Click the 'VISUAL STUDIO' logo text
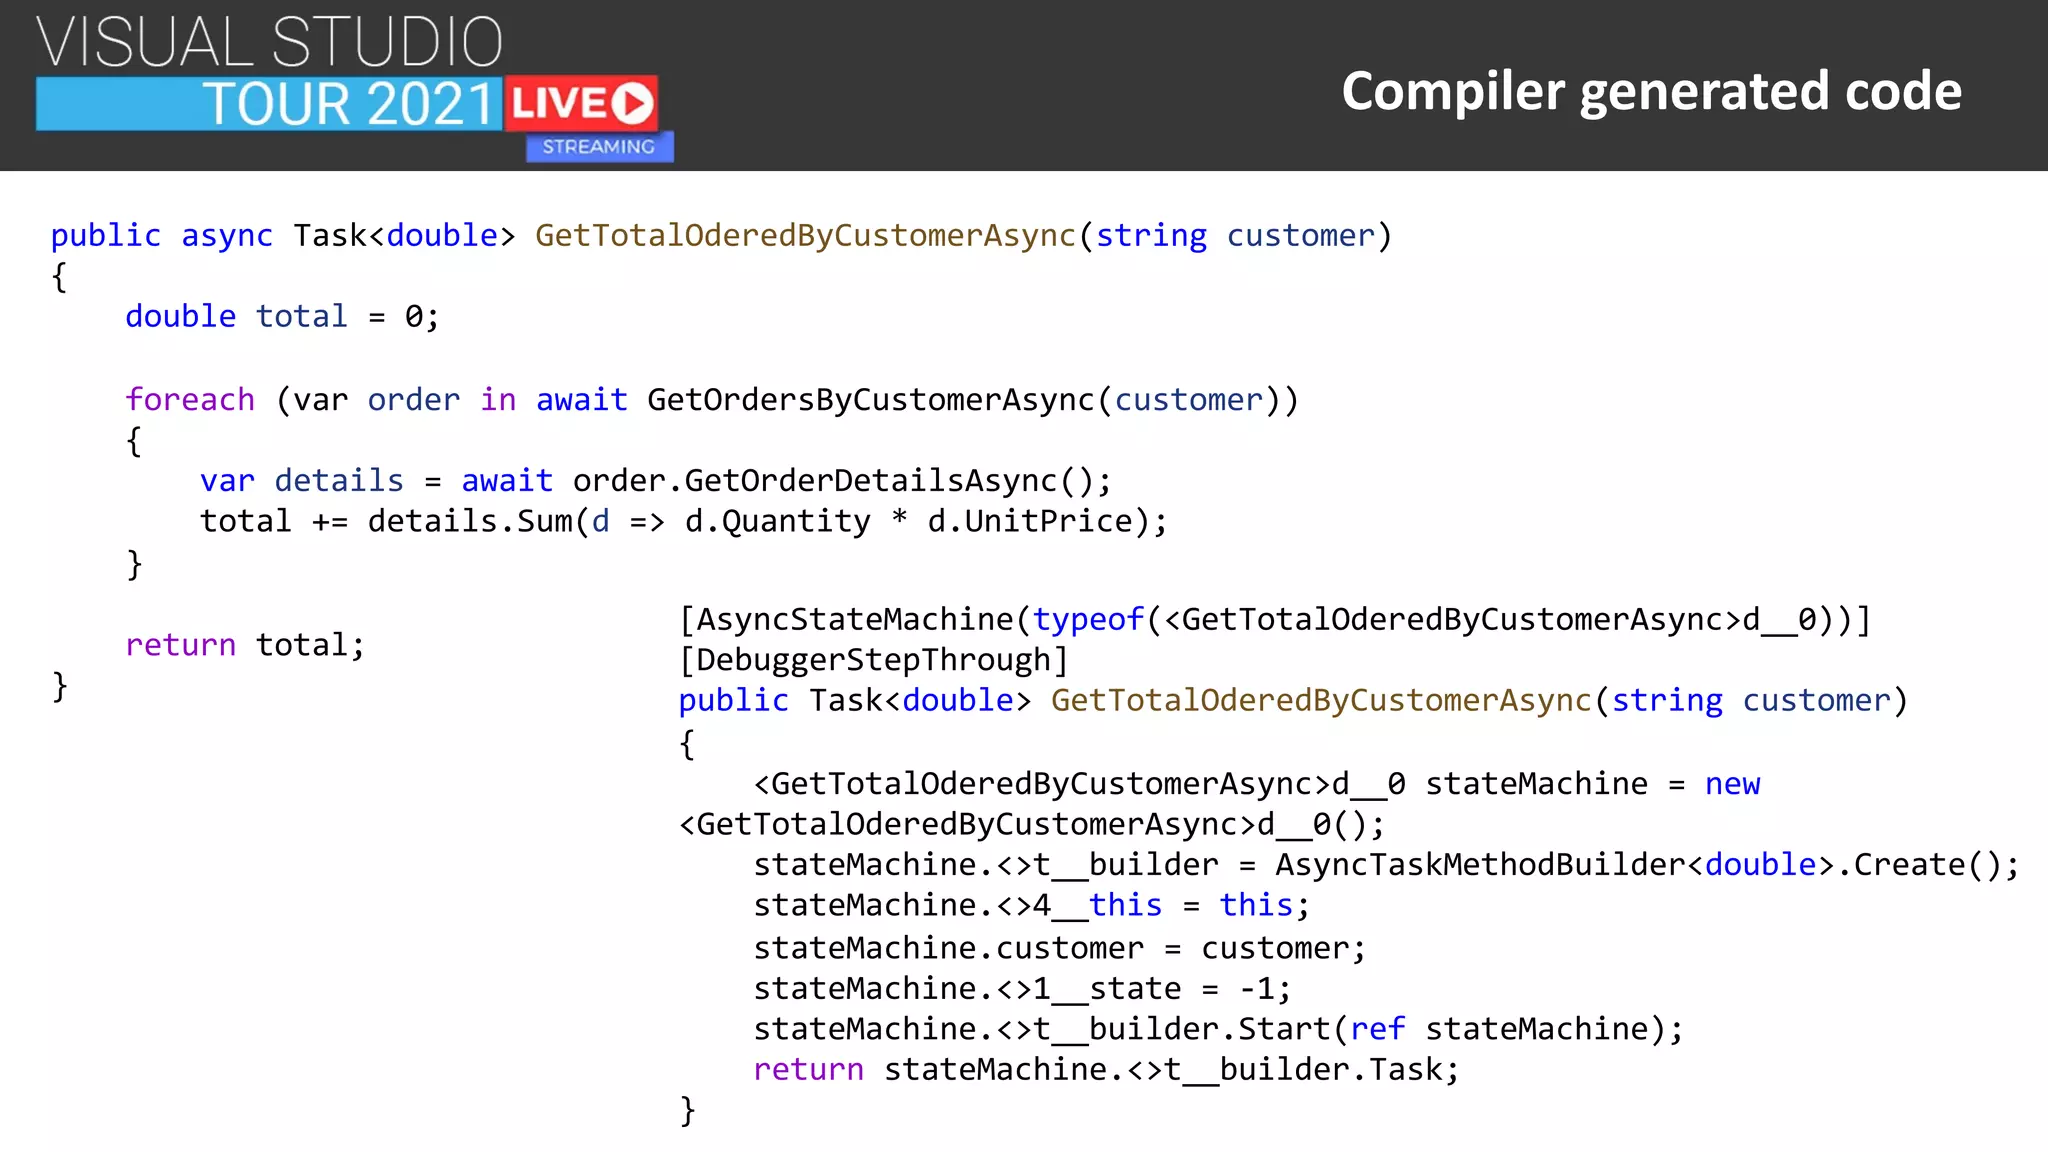The height and width of the screenshot is (1152, 2048). pyautogui.click(x=270, y=43)
